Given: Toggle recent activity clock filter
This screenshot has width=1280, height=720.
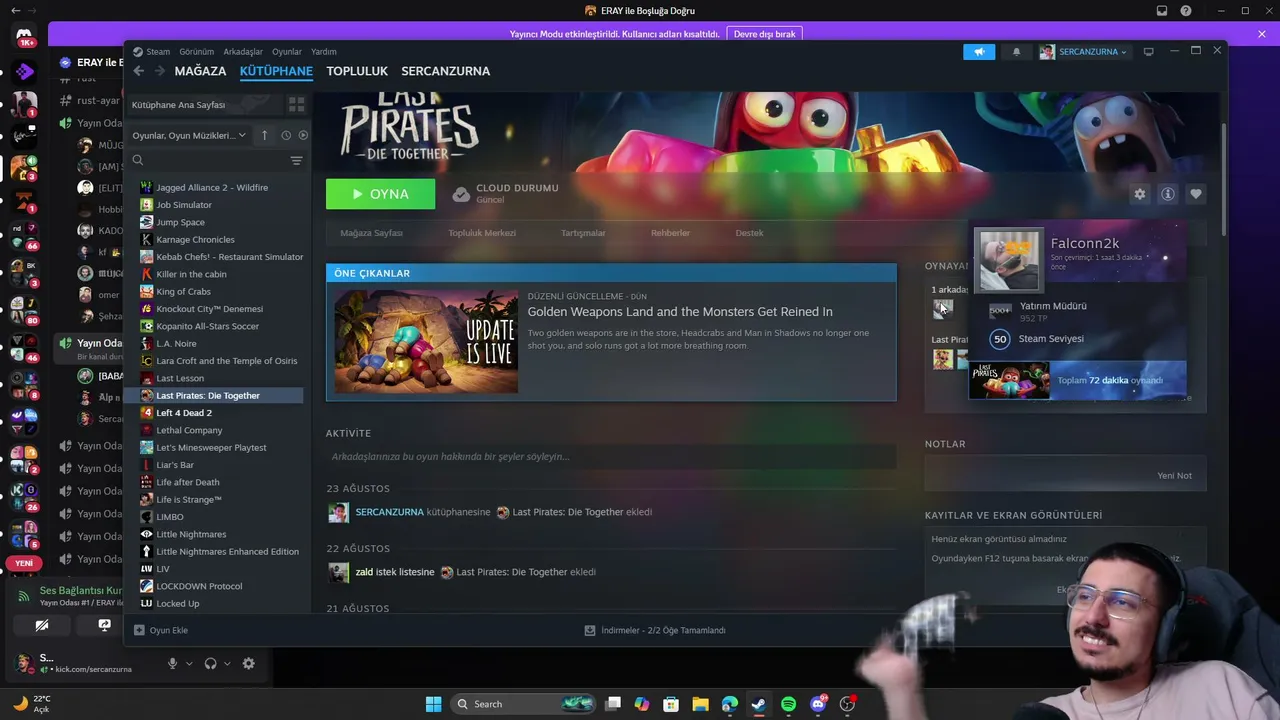Looking at the screenshot, I should (286, 136).
